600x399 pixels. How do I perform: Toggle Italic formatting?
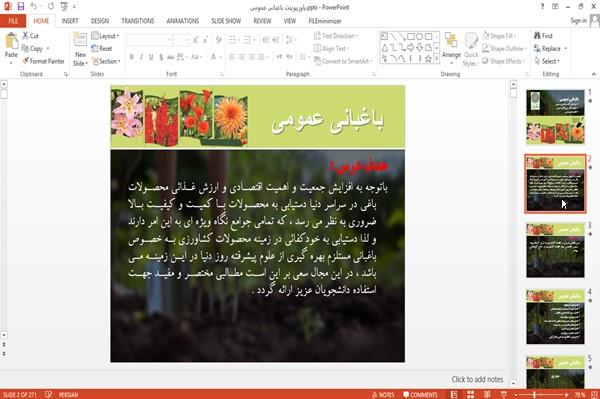pos(141,57)
